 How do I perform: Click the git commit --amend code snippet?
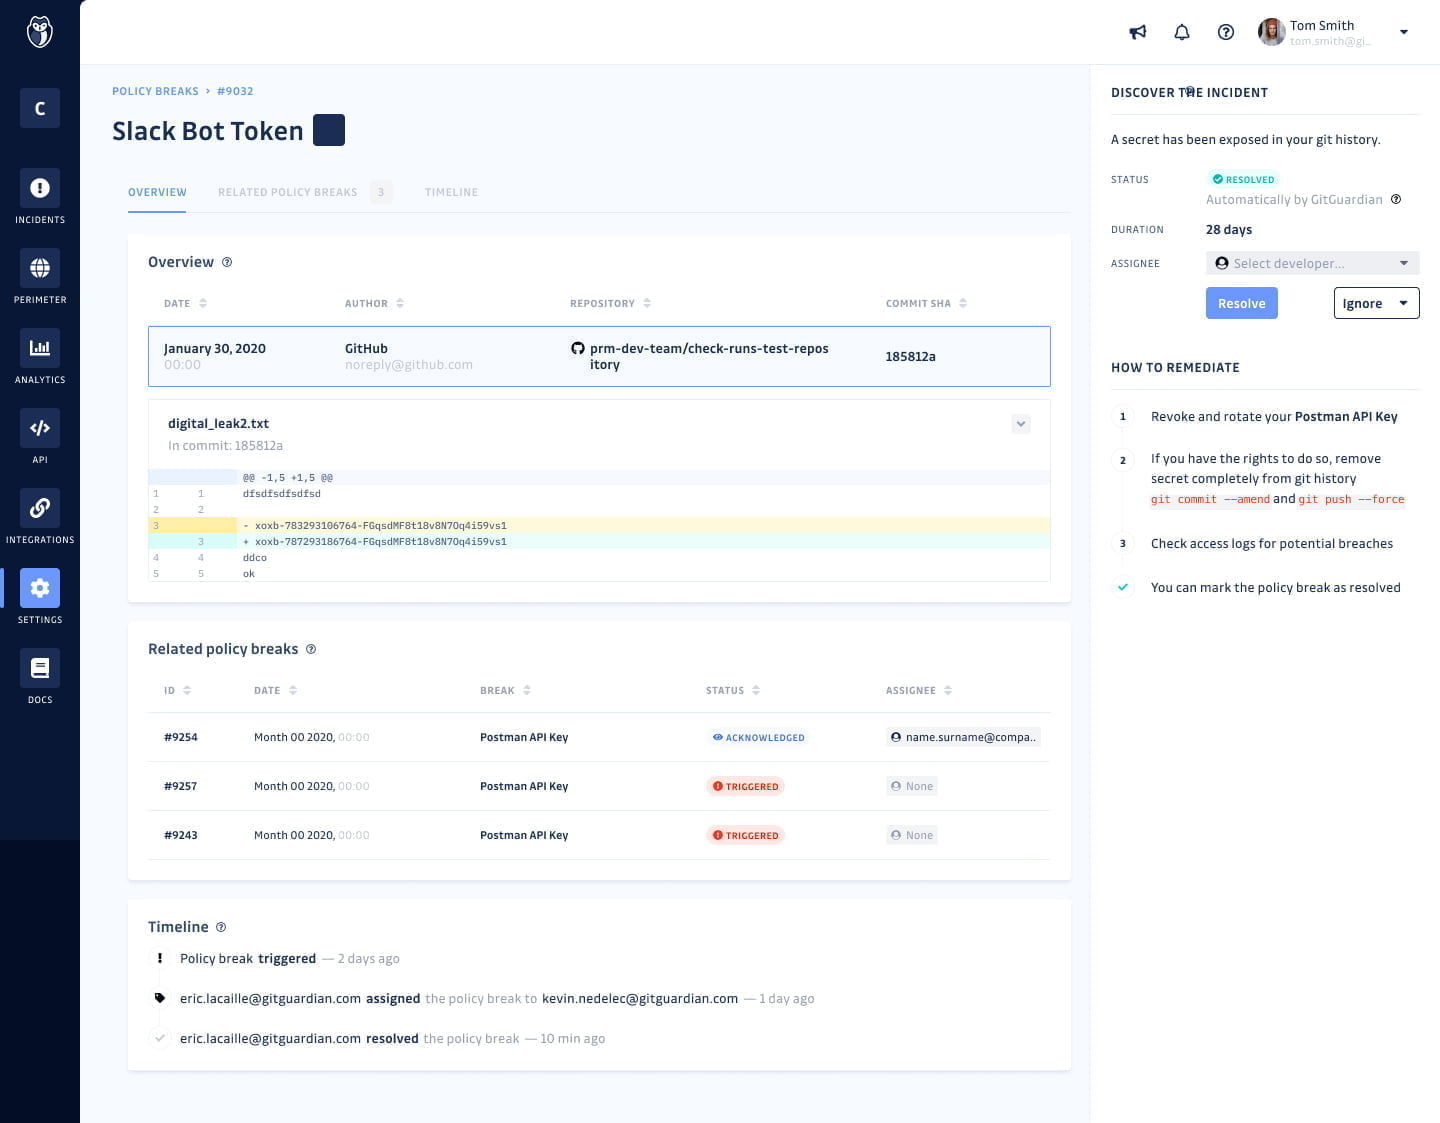pyautogui.click(x=1210, y=499)
